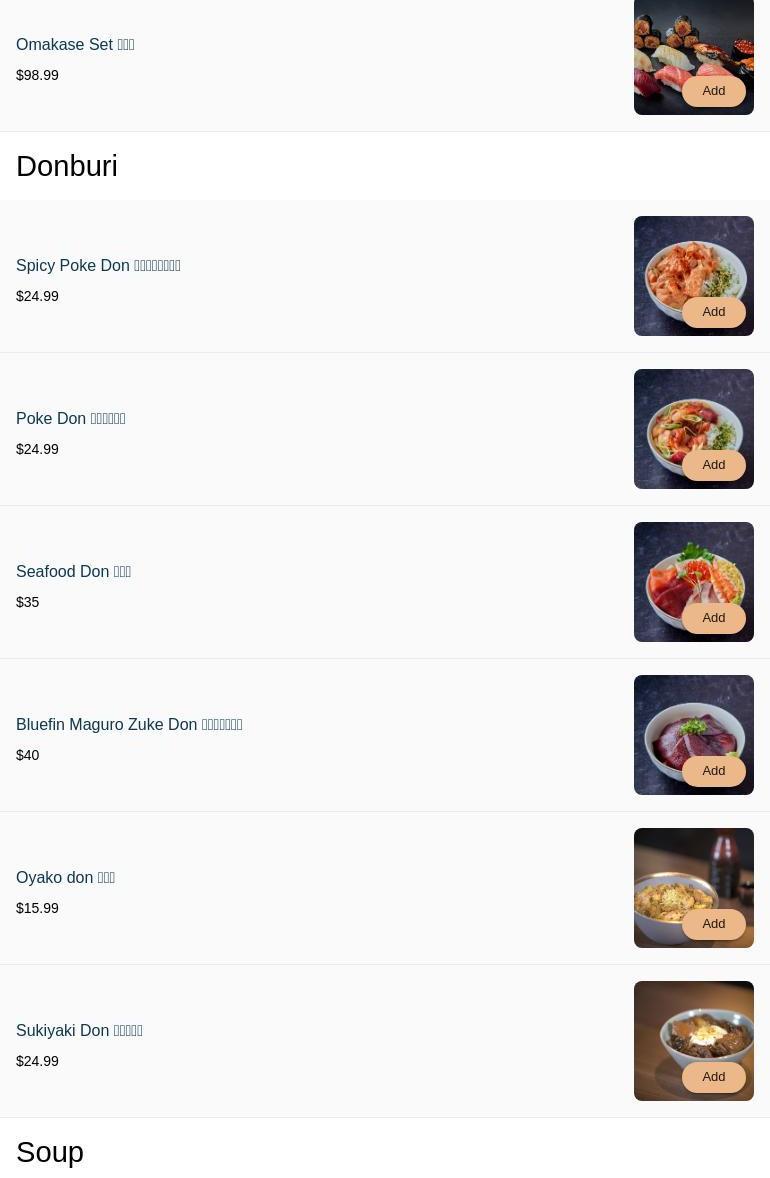
Task: Open Spicy Poke Don item details
Action: [x=98, y=266]
